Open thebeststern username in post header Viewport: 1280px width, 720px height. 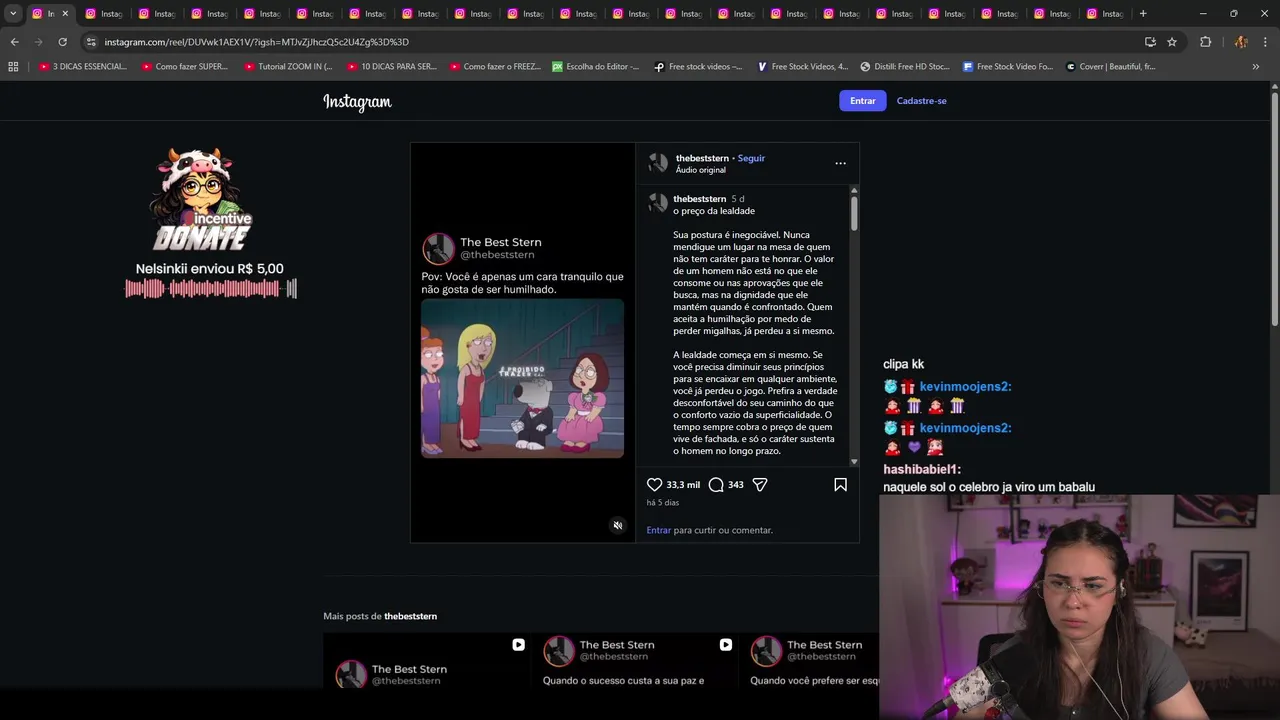[x=702, y=158]
